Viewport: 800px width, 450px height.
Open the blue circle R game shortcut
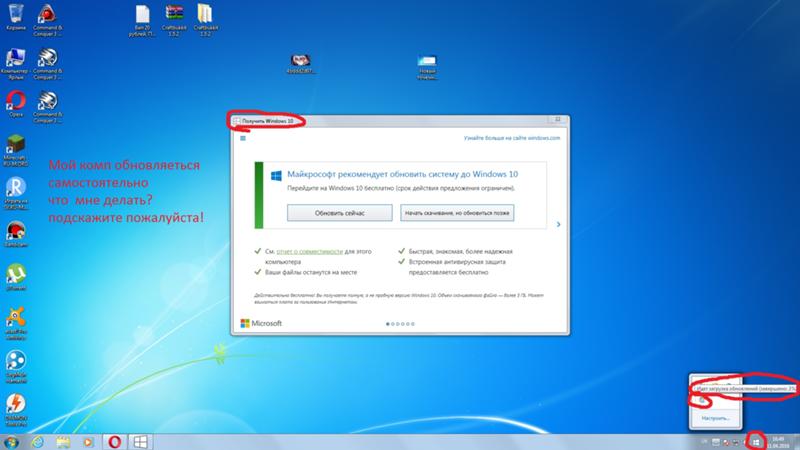coord(16,194)
